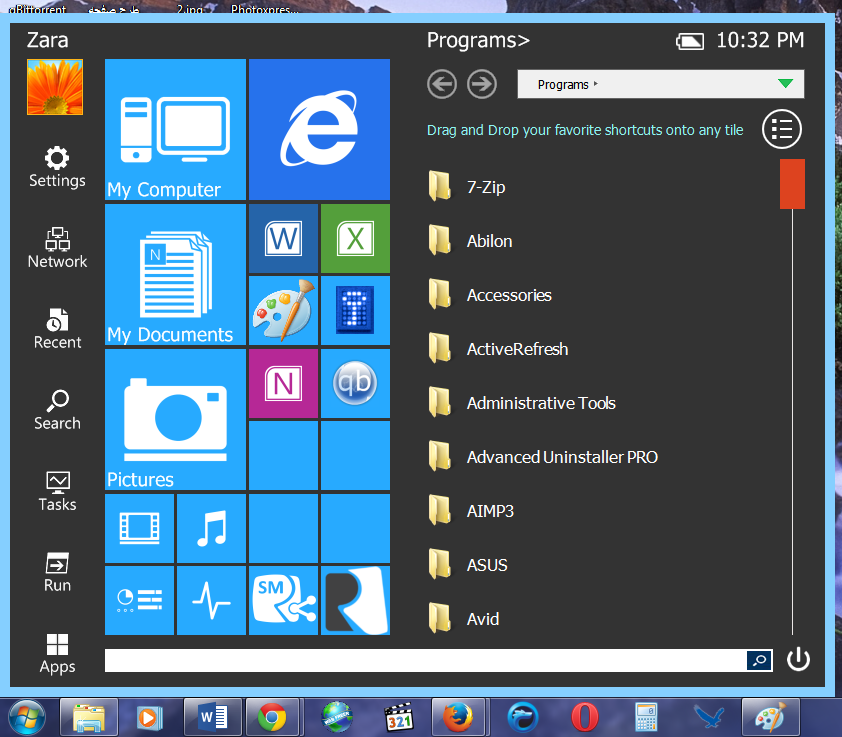Viewport: 842px width, 737px height.
Task: Open the My Computer tile
Action: pyautogui.click(x=175, y=129)
